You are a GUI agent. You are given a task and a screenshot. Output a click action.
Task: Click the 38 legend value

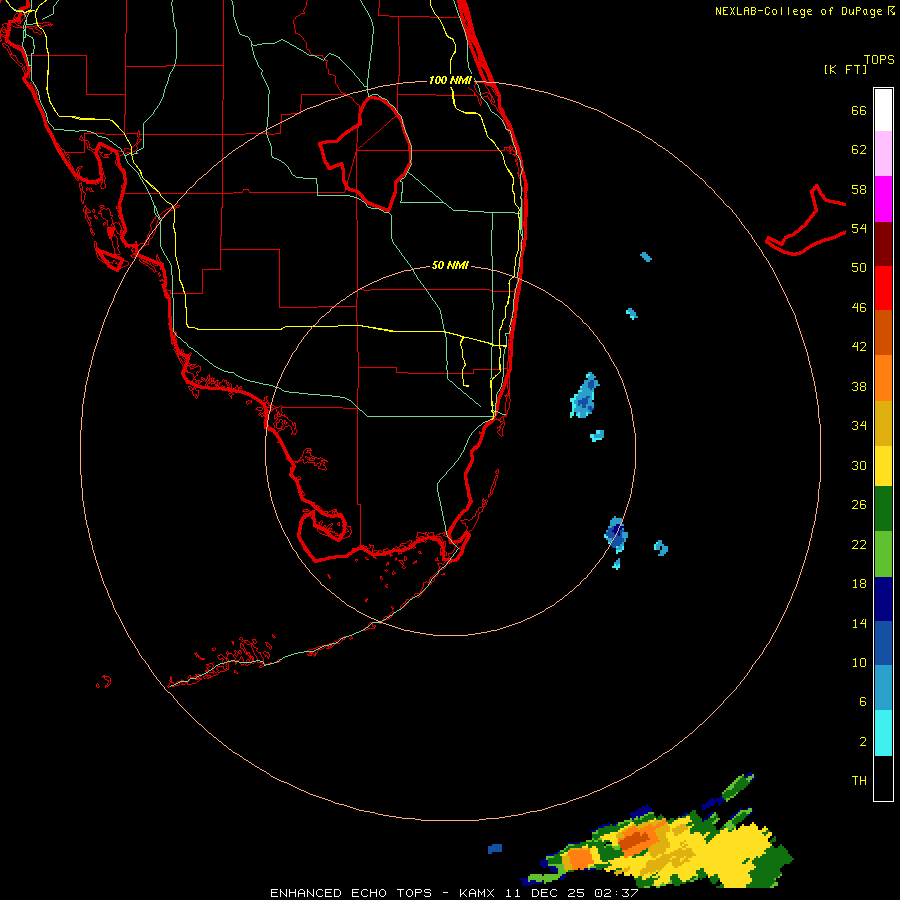tap(859, 386)
